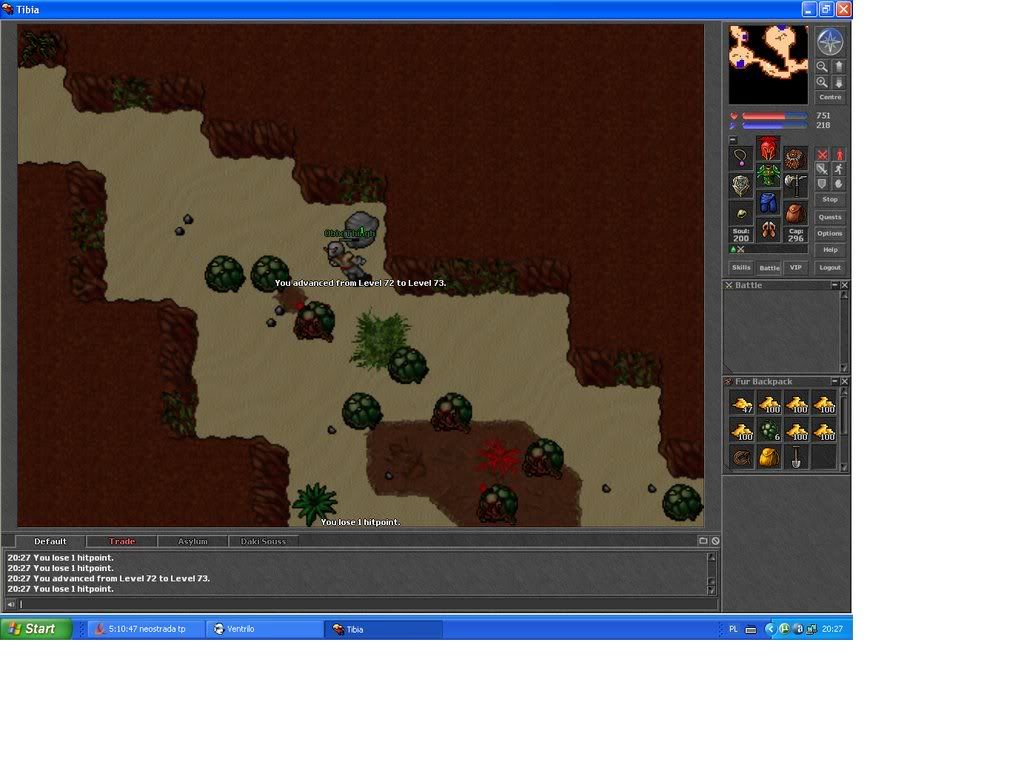Click the gold coin stack showing 47
Viewport: 1024px width, 768px height.
pyautogui.click(x=741, y=403)
